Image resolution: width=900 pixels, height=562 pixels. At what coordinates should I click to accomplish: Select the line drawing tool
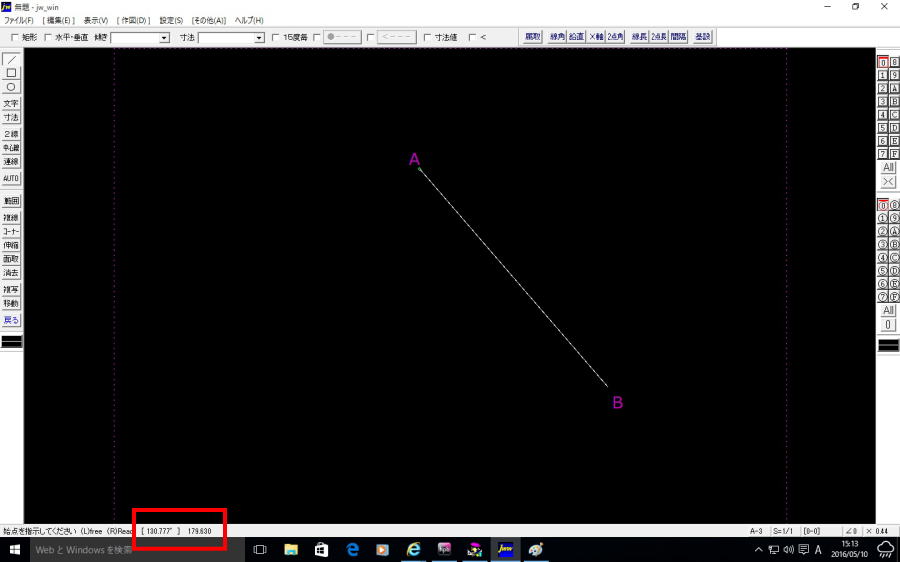11,60
